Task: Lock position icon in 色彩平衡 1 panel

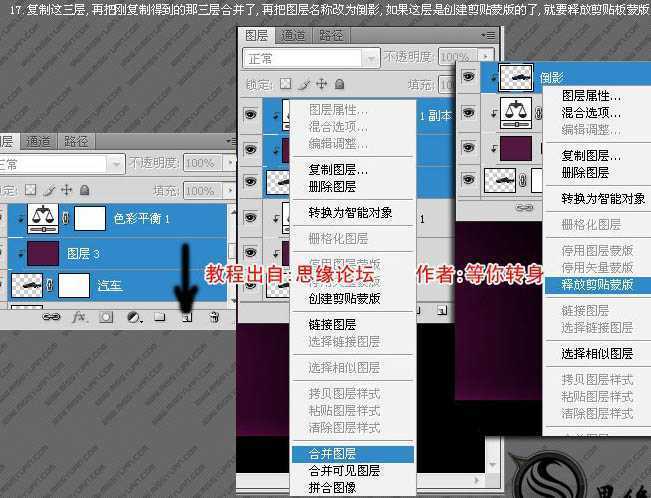Action: 66,190
